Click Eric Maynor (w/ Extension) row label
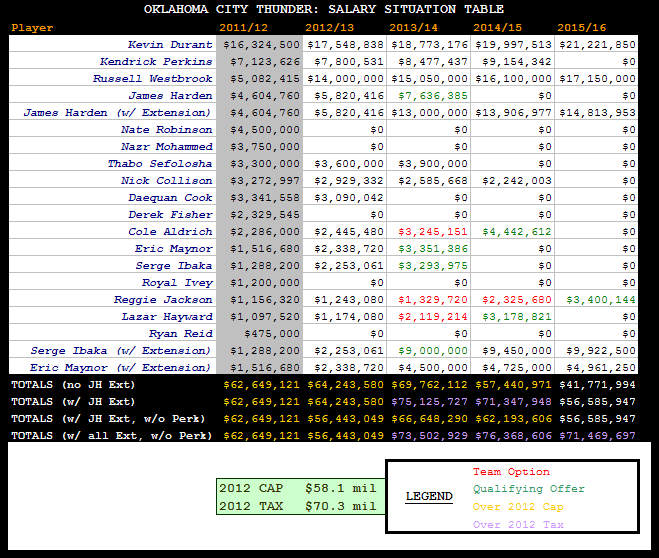This screenshot has height=558, width=659. point(120,368)
